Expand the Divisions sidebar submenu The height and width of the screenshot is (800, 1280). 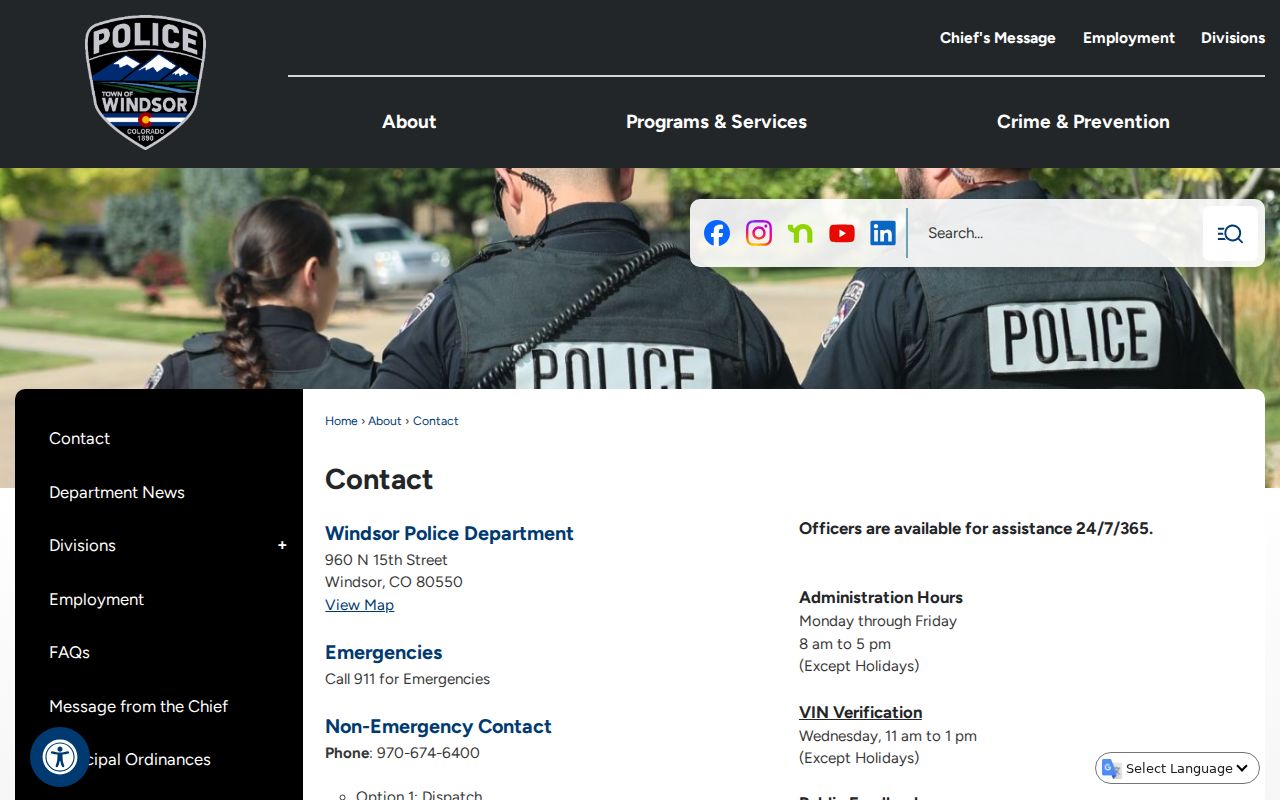click(282, 545)
